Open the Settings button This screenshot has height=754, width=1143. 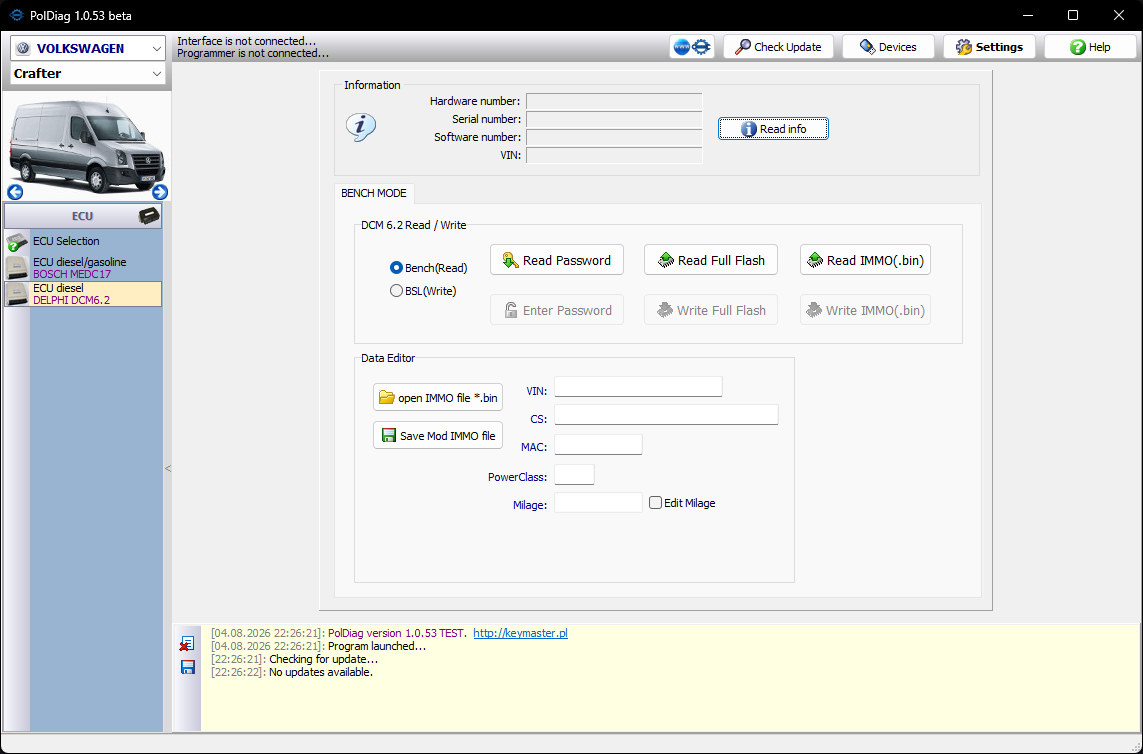tap(989, 47)
